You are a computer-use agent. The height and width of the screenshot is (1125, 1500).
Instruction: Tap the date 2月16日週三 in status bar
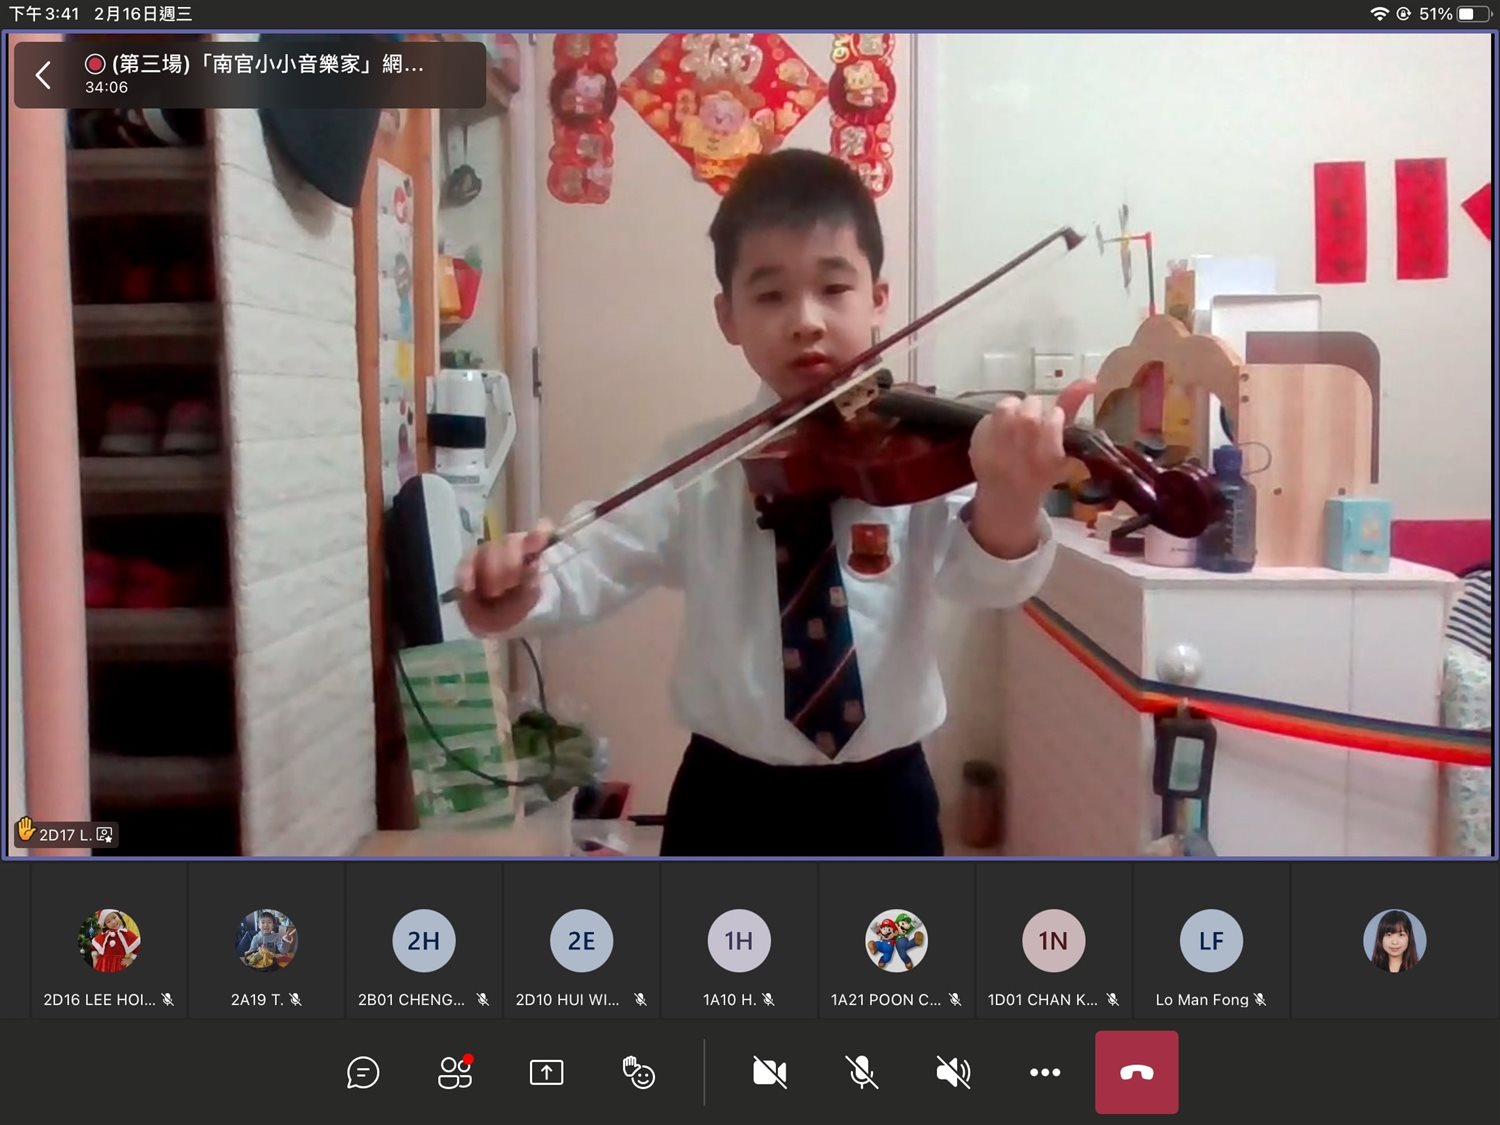tap(143, 14)
